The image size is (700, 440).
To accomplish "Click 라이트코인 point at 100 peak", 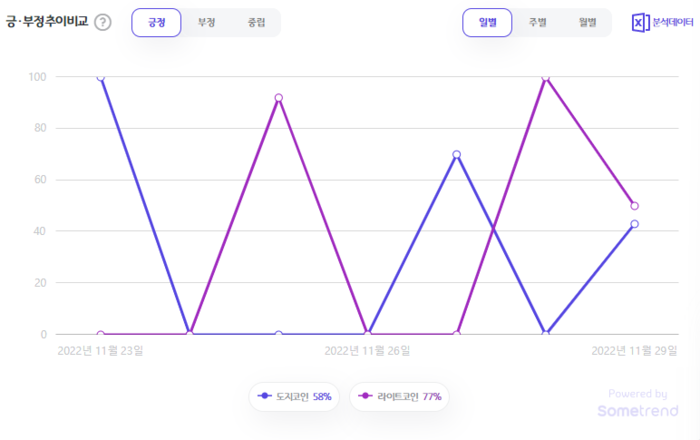I will (x=545, y=78).
